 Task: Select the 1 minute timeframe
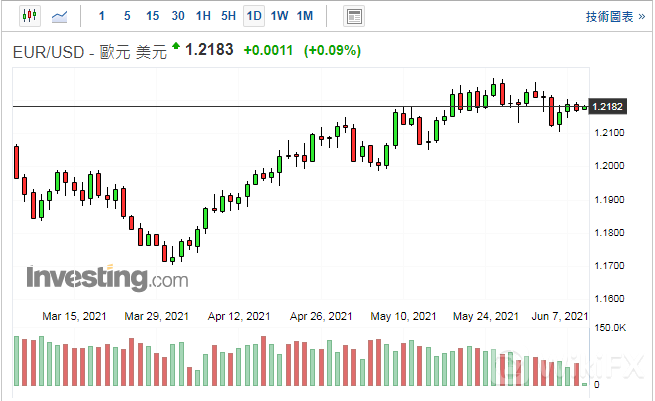(101, 16)
